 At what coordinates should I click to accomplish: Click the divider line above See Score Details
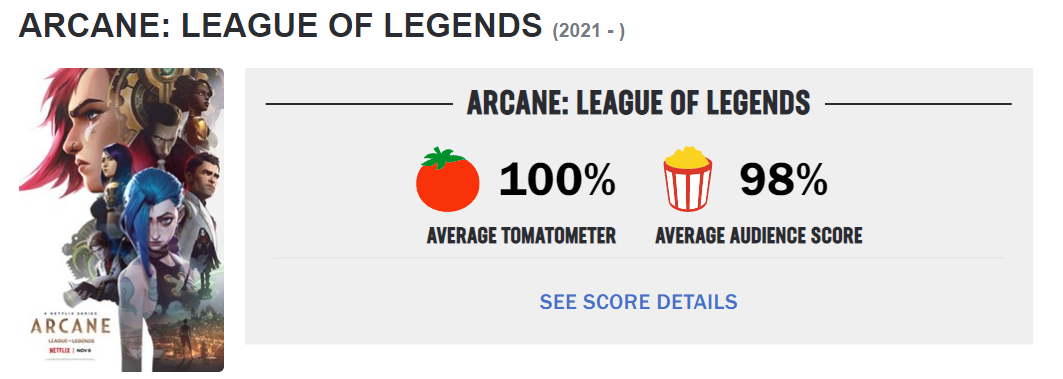pos(639,258)
